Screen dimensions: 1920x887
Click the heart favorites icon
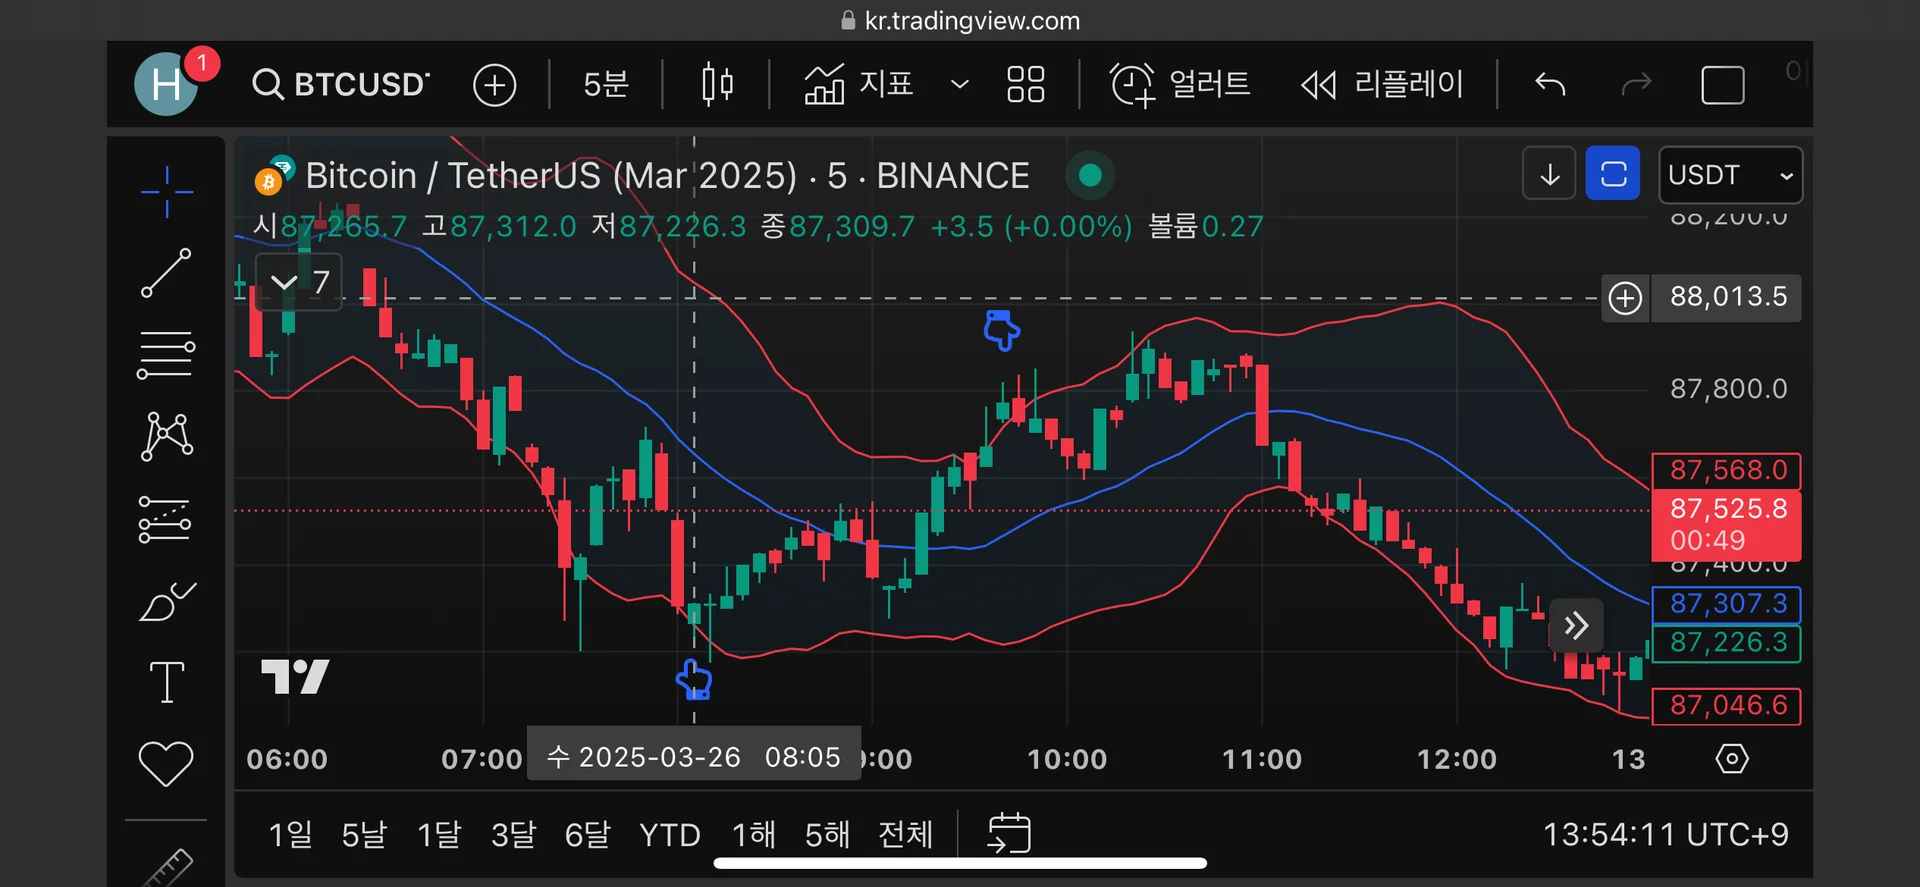[x=166, y=764]
